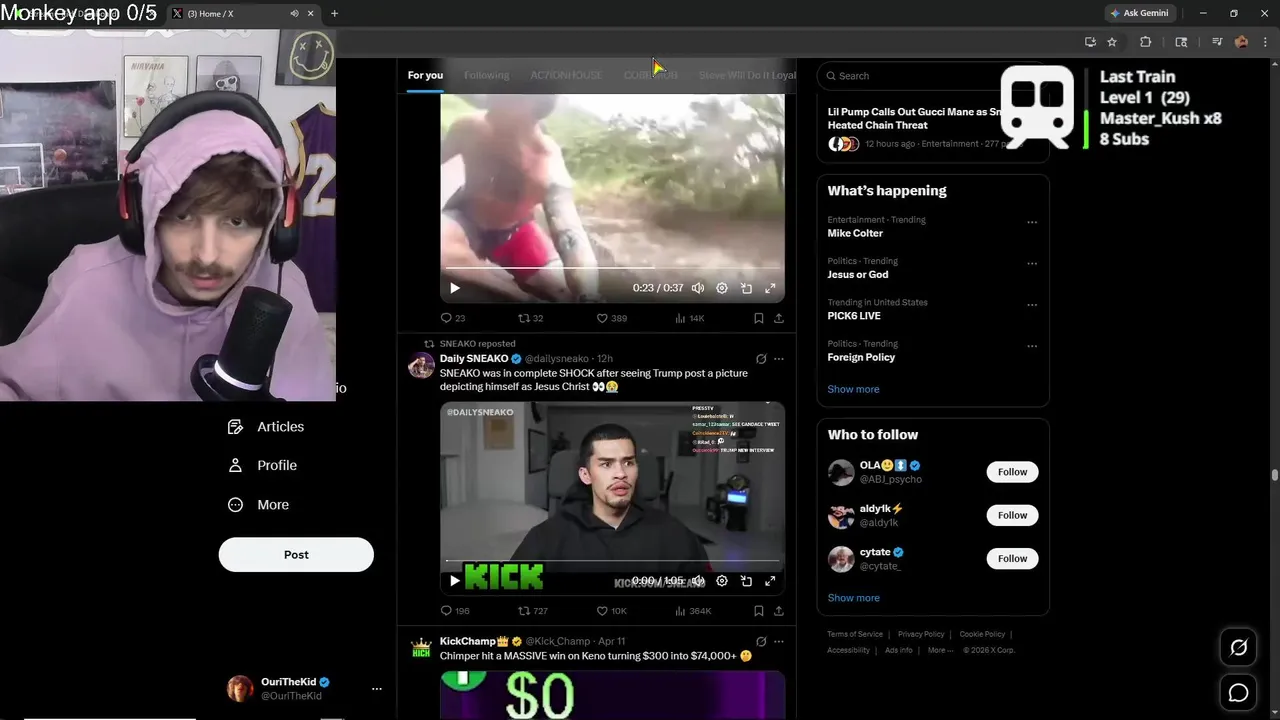The width and height of the screenshot is (1280, 720).
Task: Open KickChamp profile avatar
Action: (x=421, y=648)
